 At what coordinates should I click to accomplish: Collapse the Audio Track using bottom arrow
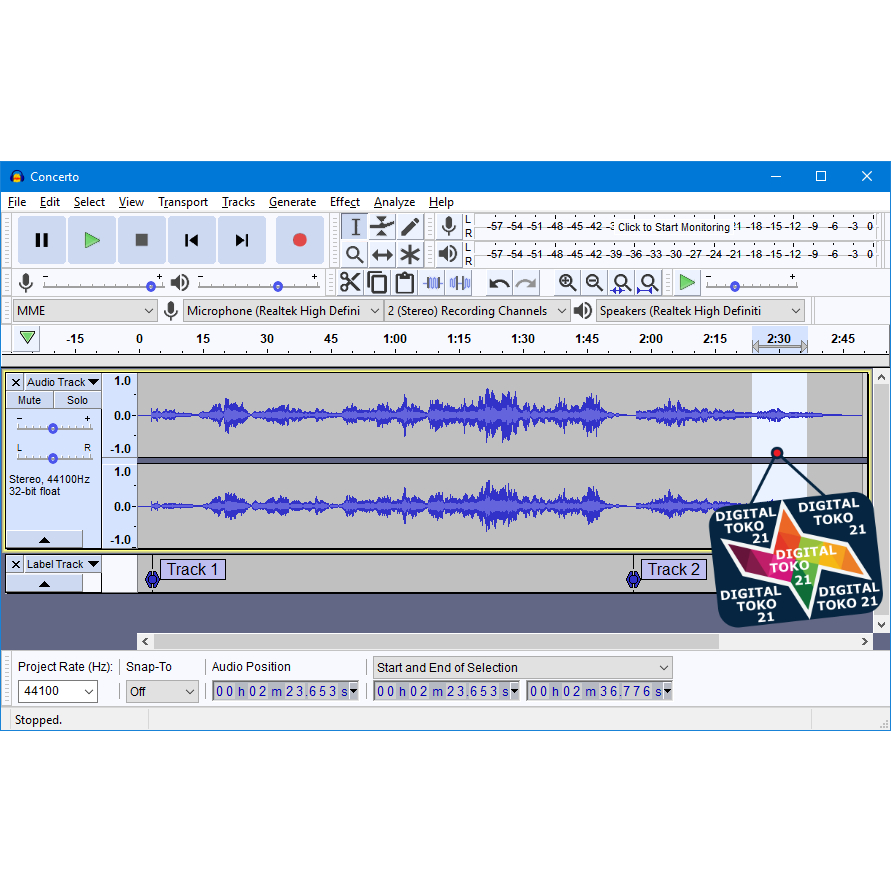45,539
